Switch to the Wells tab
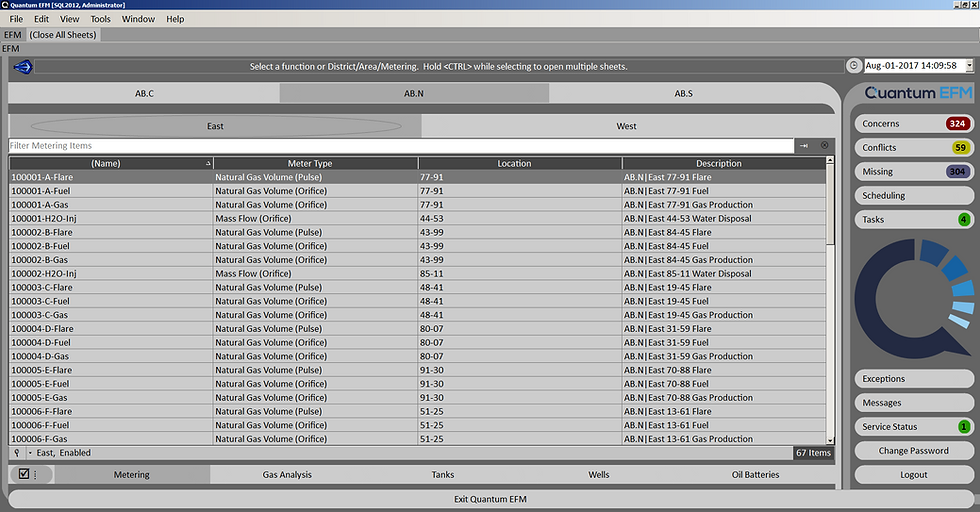Image resolution: width=980 pixels, height=512 pixels. coord(598,474)
